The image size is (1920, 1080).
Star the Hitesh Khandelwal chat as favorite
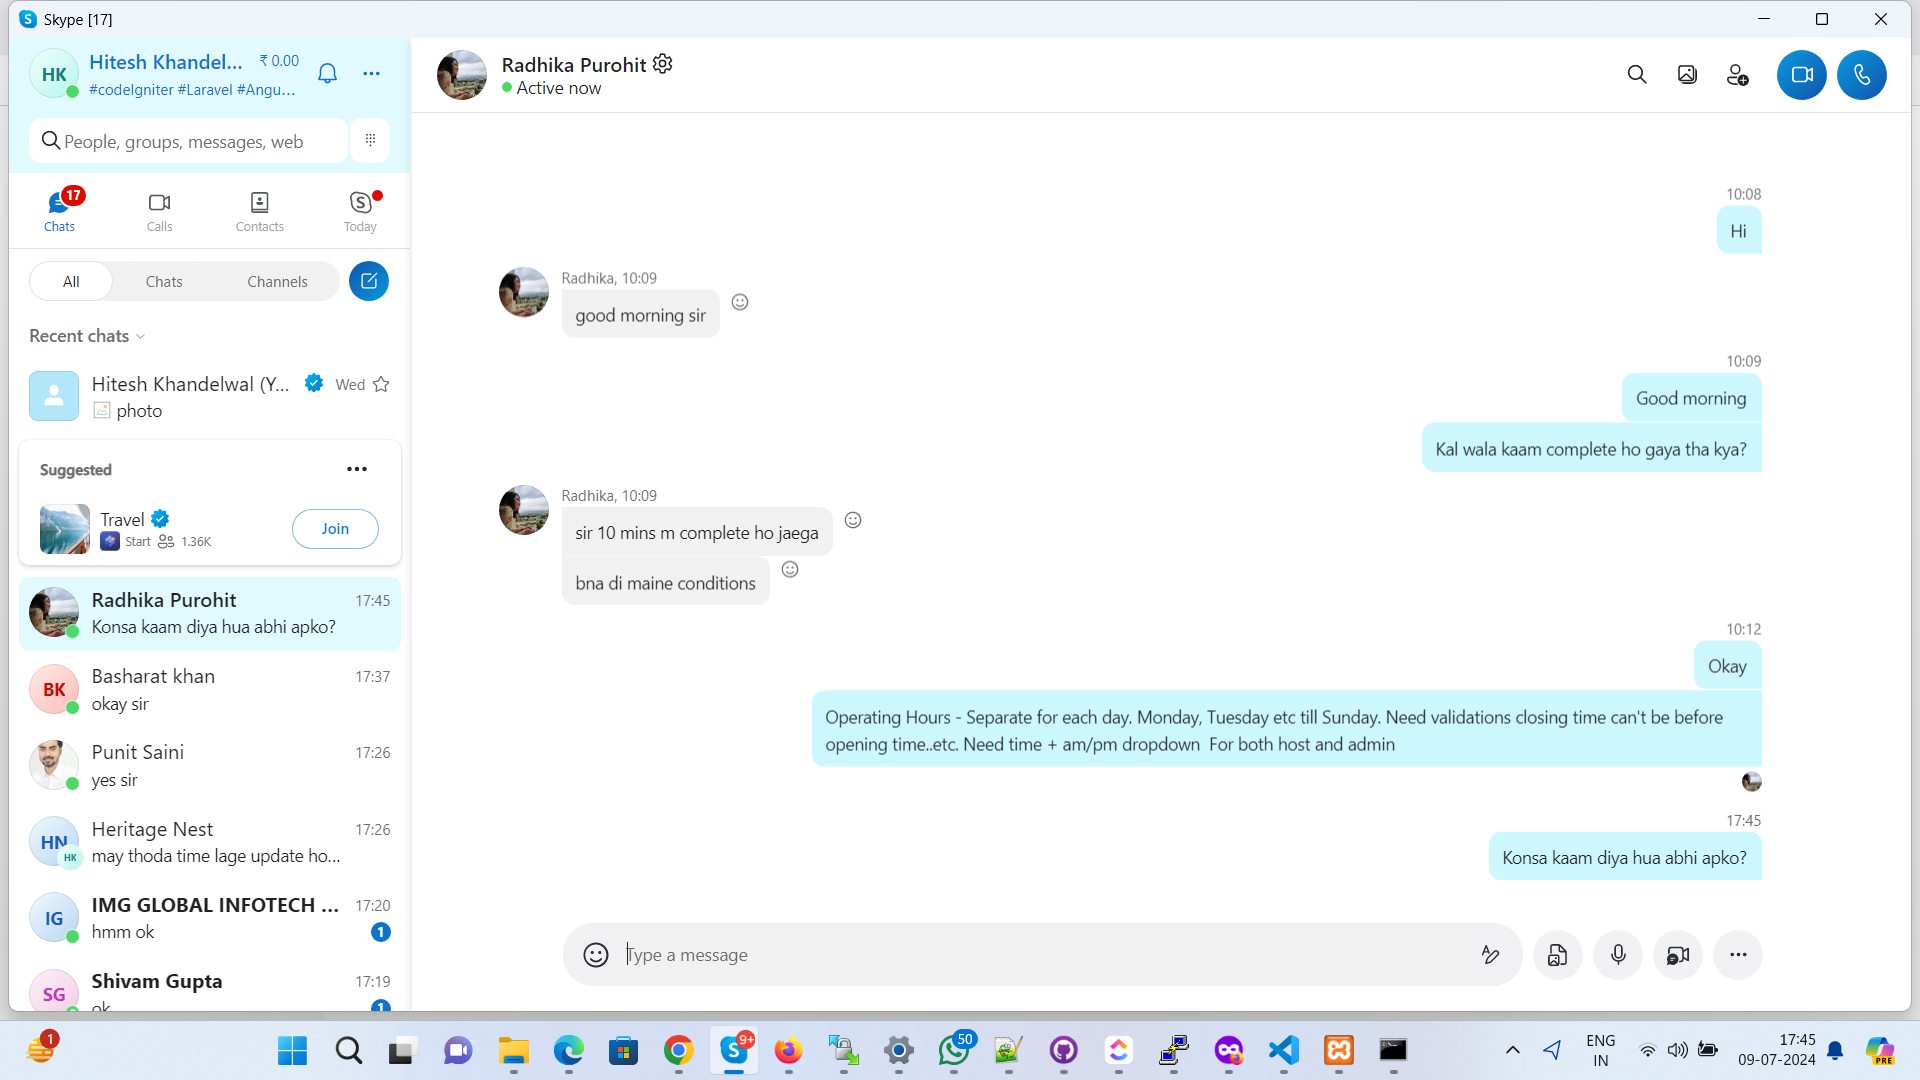(x=381, y=384)
